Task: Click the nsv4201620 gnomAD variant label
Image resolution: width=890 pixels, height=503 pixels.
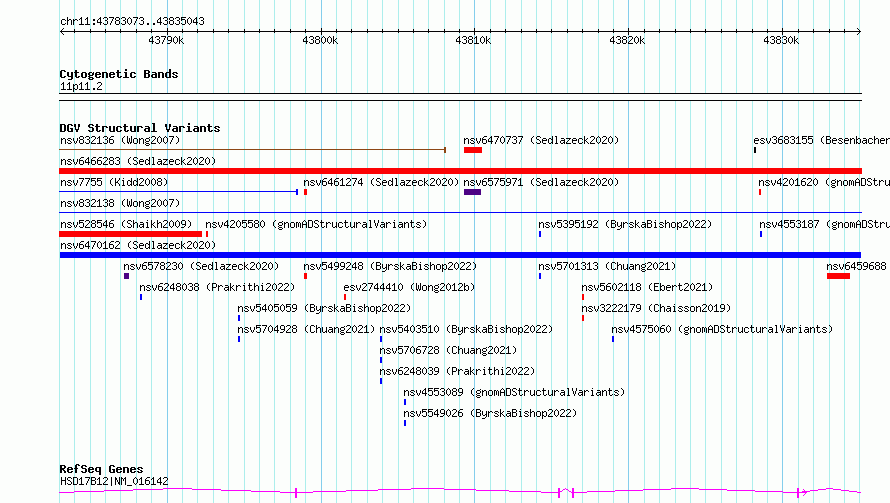Action: click(824, 182)
